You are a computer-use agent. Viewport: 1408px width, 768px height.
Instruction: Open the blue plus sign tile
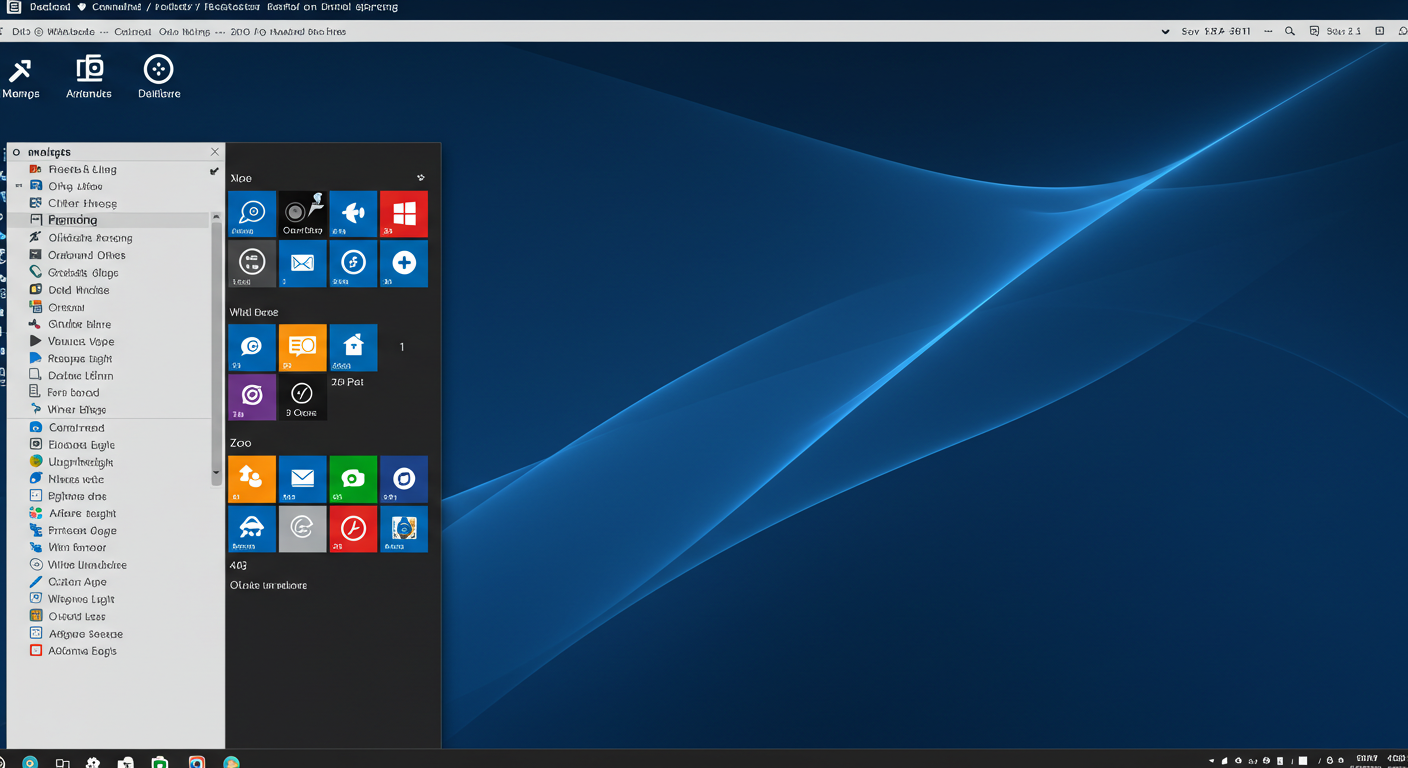(404, 263)
